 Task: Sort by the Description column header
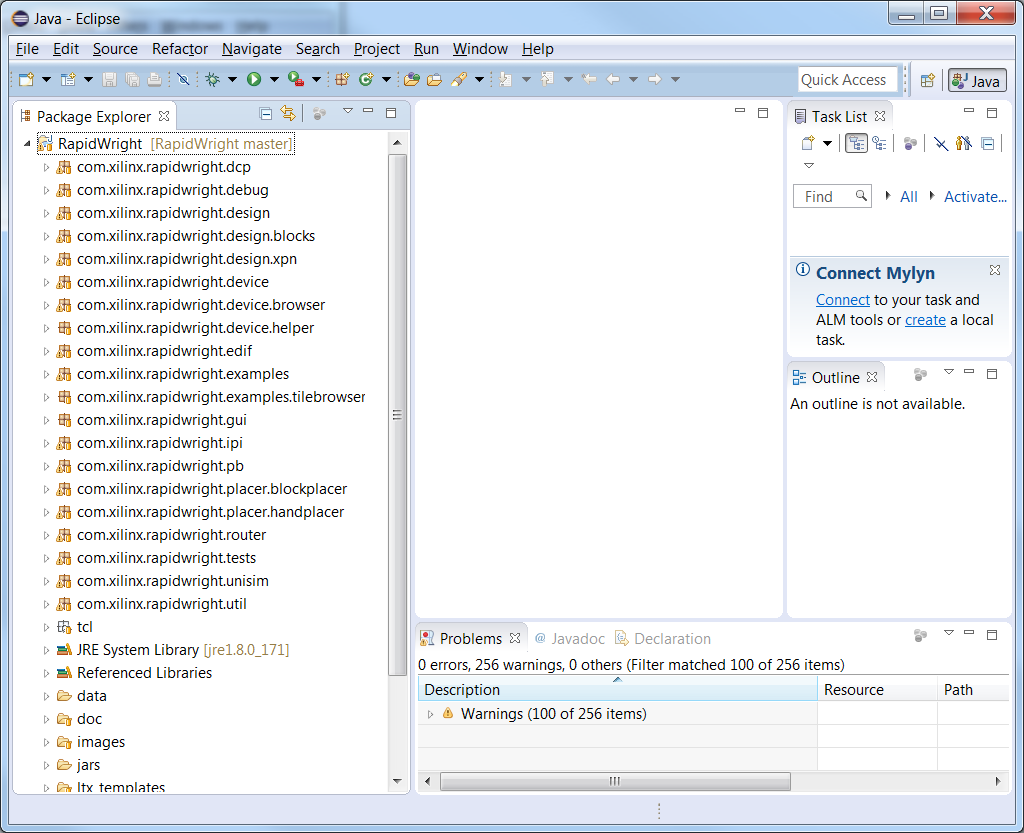point(617,689)
